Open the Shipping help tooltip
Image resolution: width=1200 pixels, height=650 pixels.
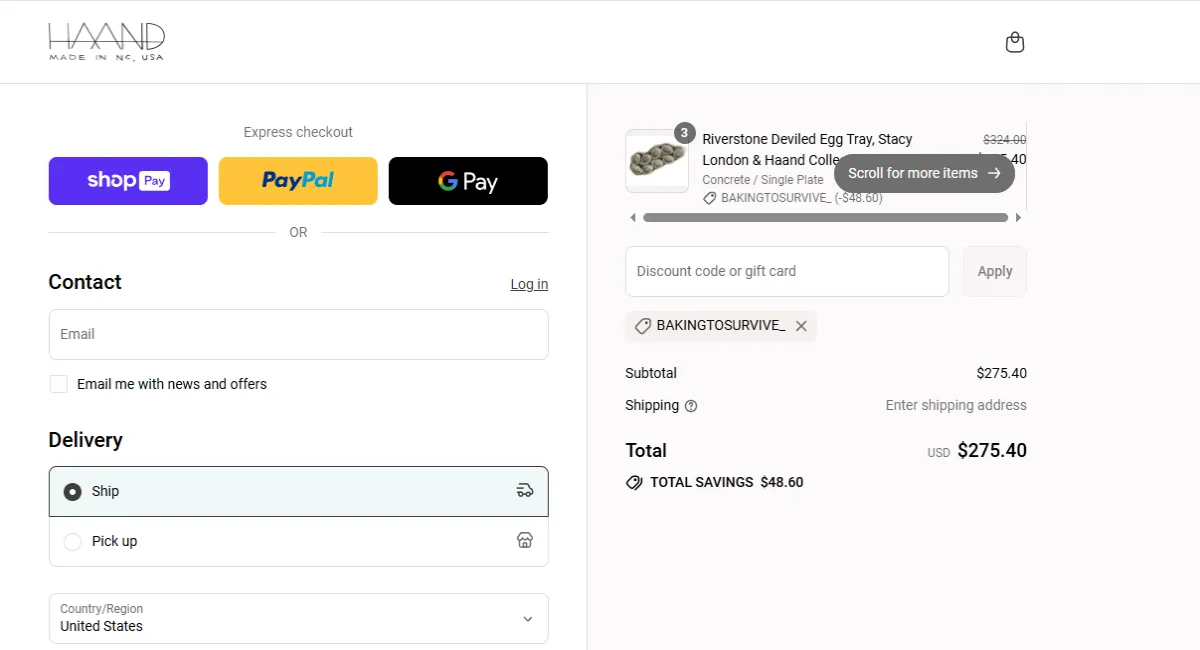point(692,405)
